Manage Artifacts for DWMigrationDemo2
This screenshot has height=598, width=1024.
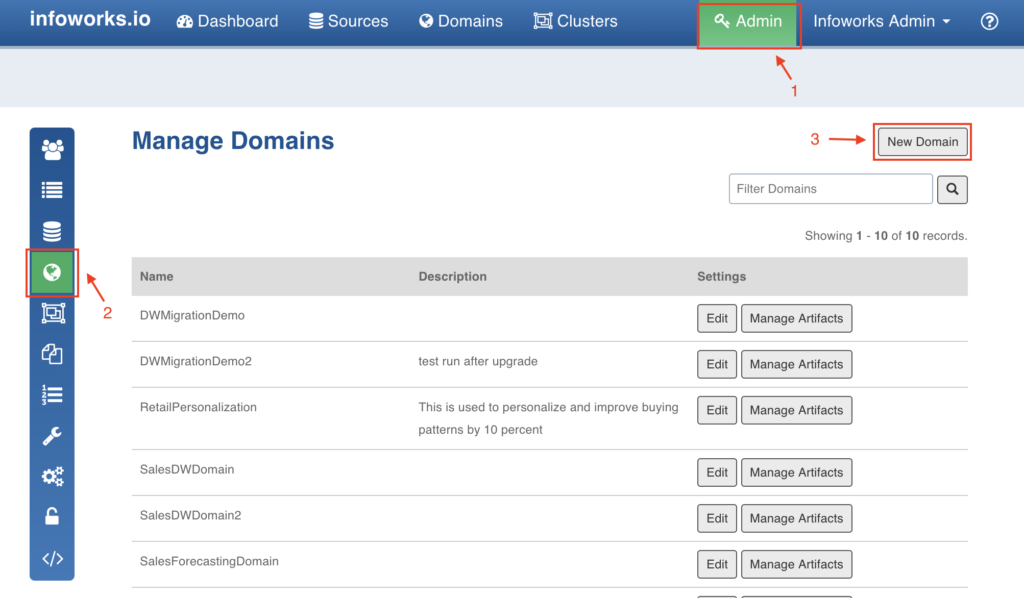[796, 364]
